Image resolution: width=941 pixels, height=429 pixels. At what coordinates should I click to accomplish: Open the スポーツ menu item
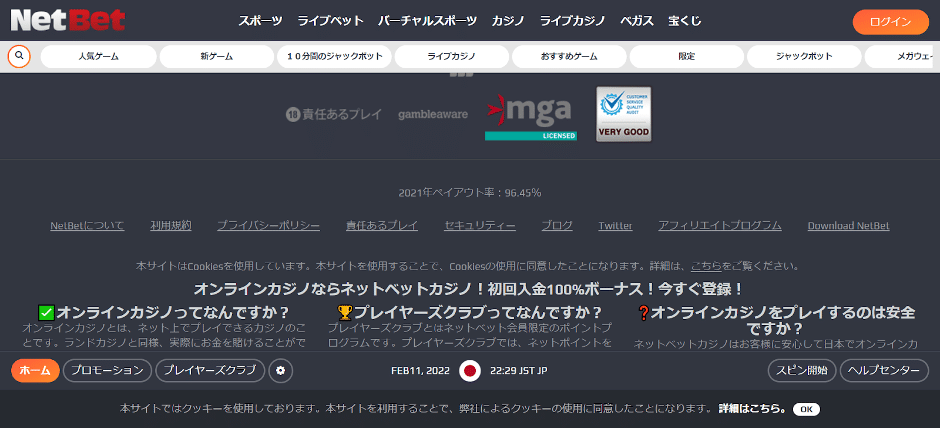pos(260,21)
